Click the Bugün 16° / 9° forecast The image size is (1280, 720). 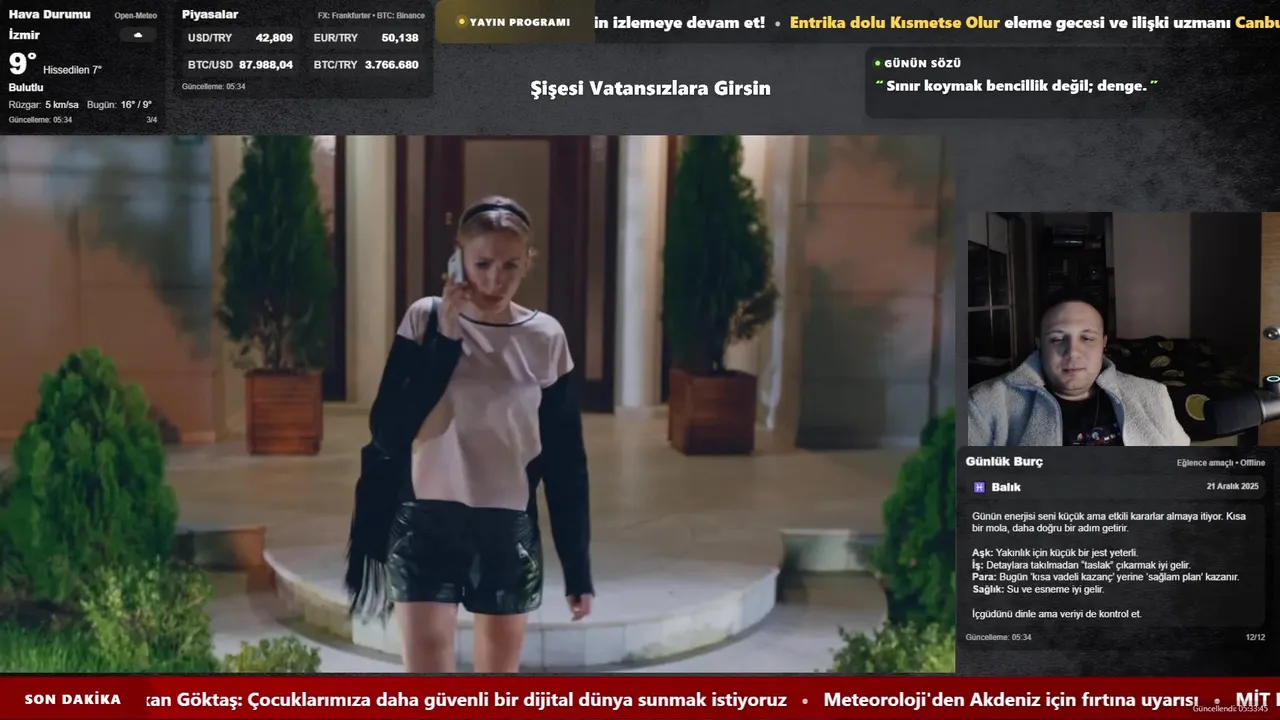119,105
